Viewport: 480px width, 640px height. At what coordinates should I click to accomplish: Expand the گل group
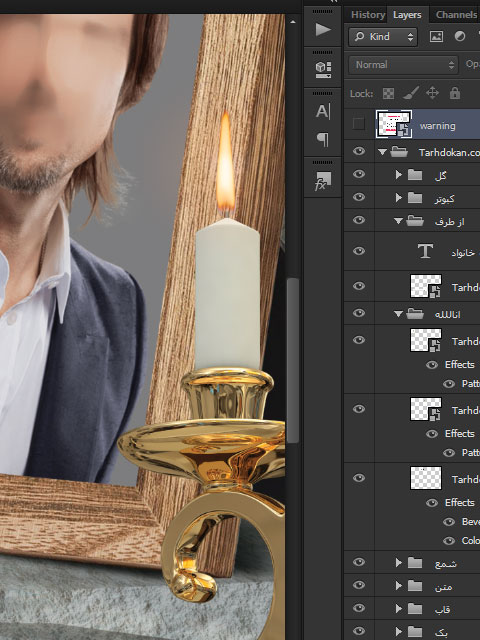399,175
